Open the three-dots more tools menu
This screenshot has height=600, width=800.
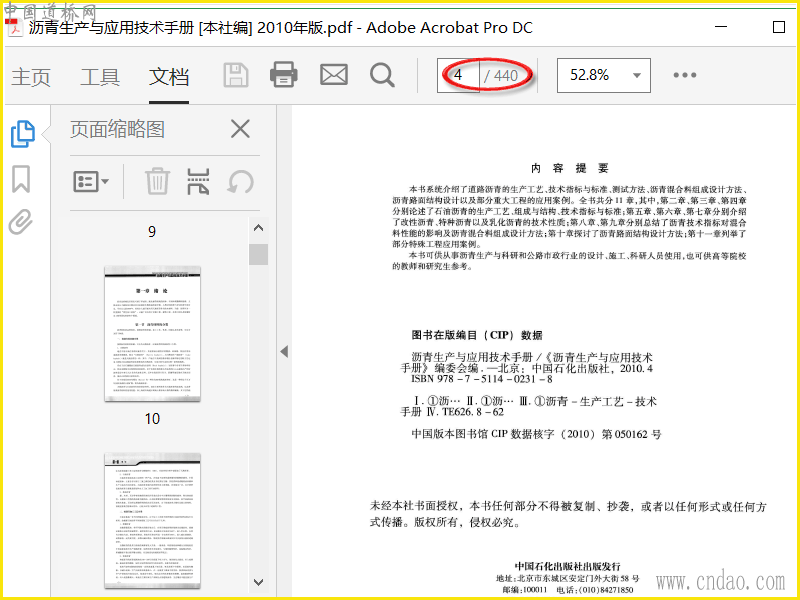[x=685, y=76]
